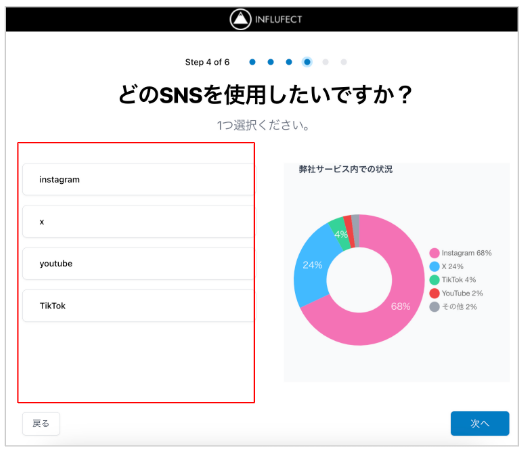The width and height of the screenshot is (523, 453).
Task: Jump to the third step dot
Action: [289, 62]
